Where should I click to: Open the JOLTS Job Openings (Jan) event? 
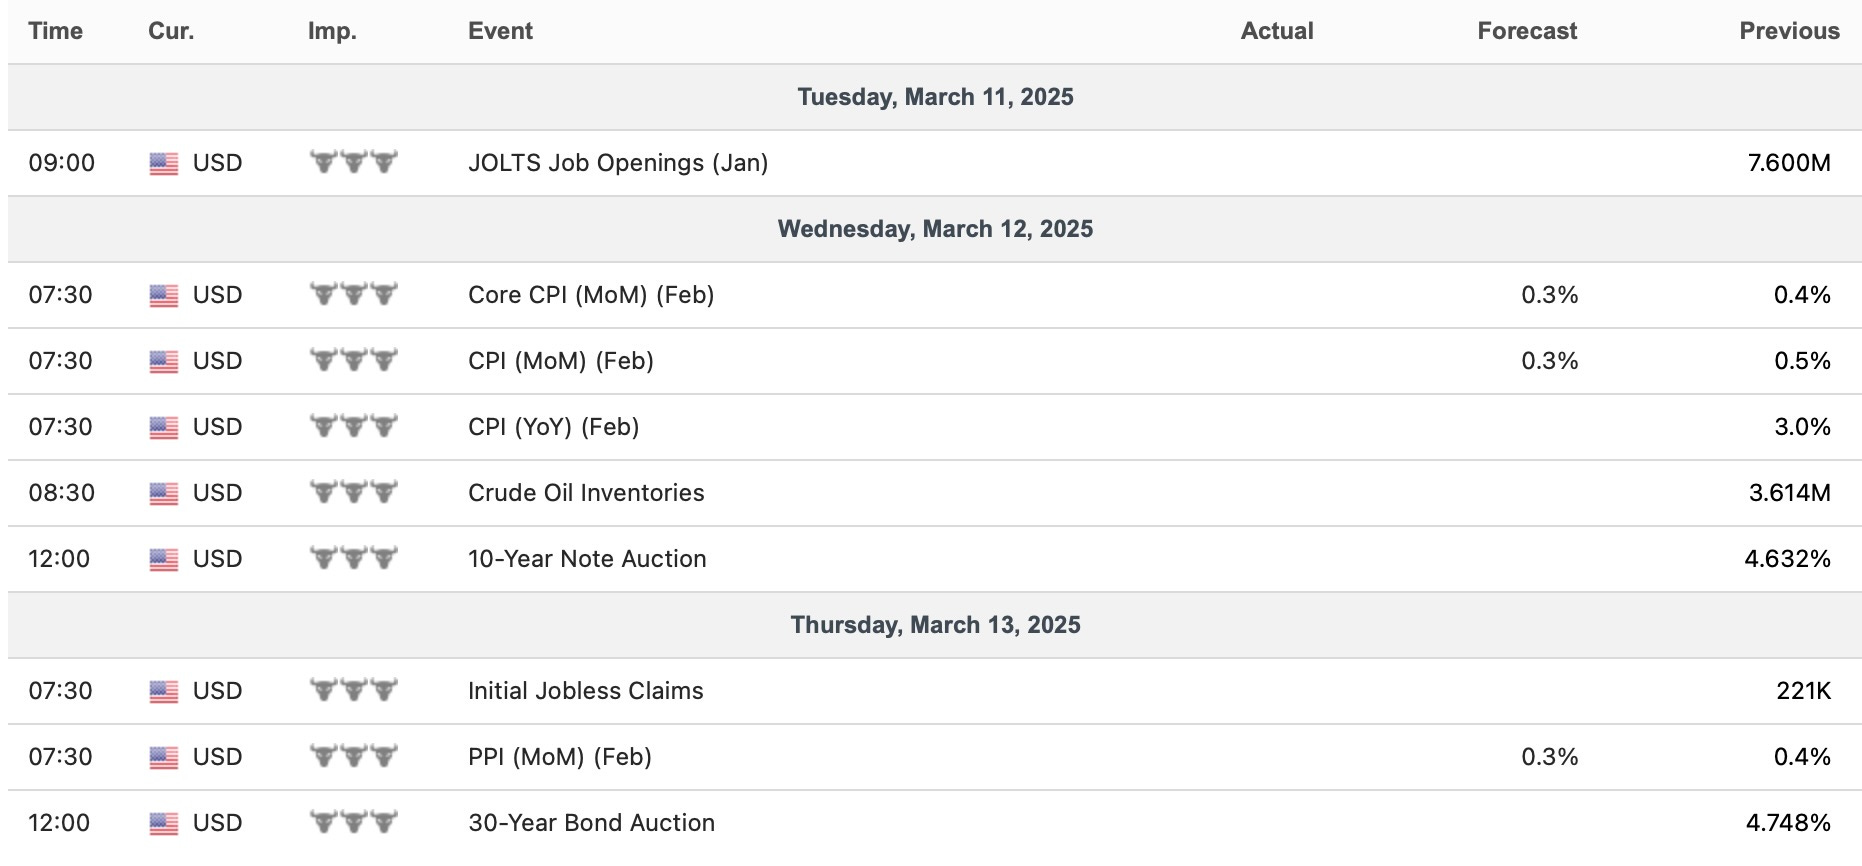(618, 163)
